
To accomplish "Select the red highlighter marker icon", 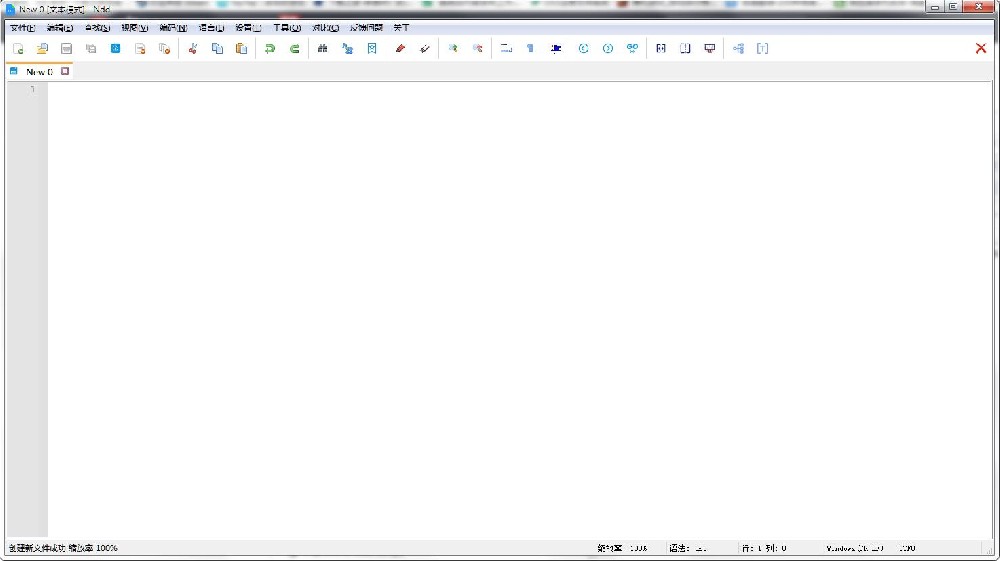I will click(401, 48).
